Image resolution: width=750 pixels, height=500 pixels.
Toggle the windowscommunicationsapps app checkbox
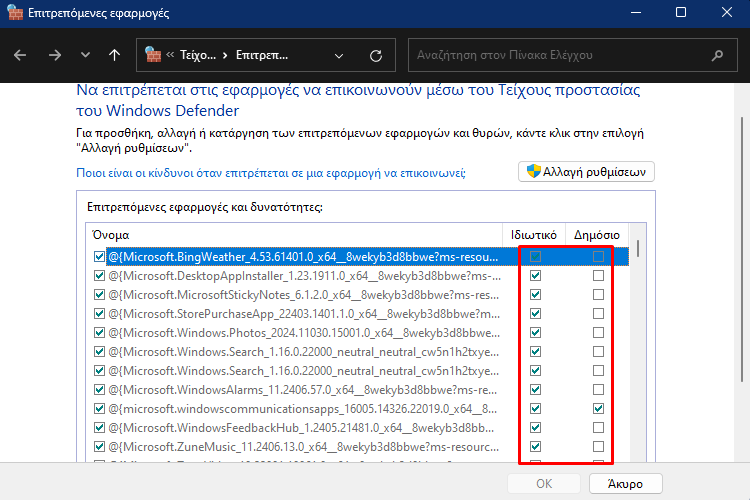[99, 409]
